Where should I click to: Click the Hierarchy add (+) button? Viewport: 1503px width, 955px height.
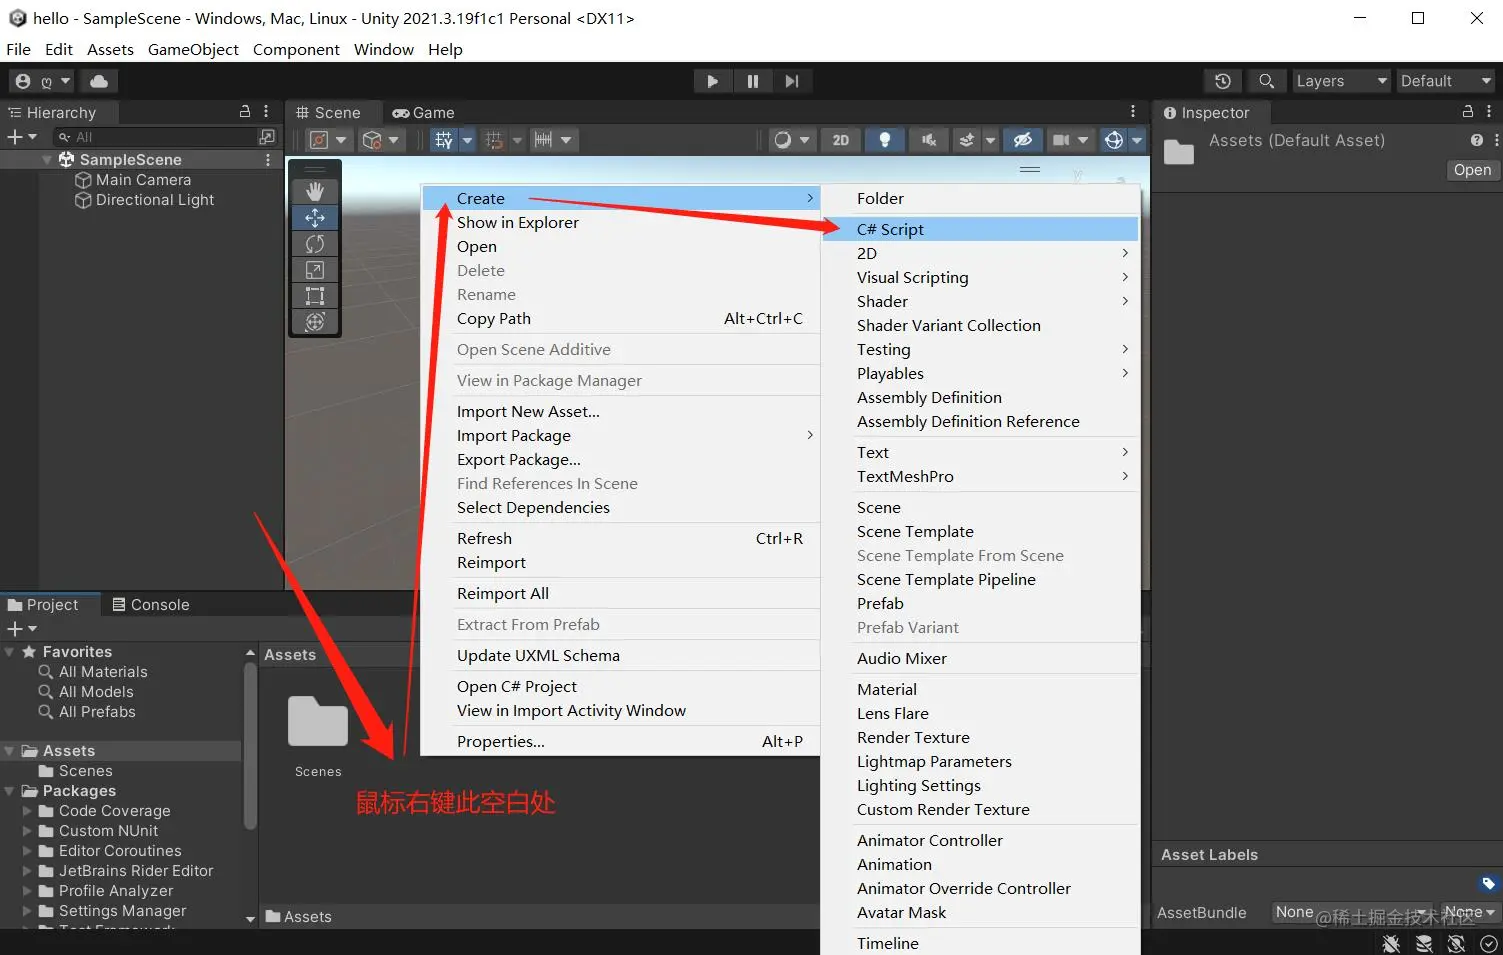[x=21, y=137]
